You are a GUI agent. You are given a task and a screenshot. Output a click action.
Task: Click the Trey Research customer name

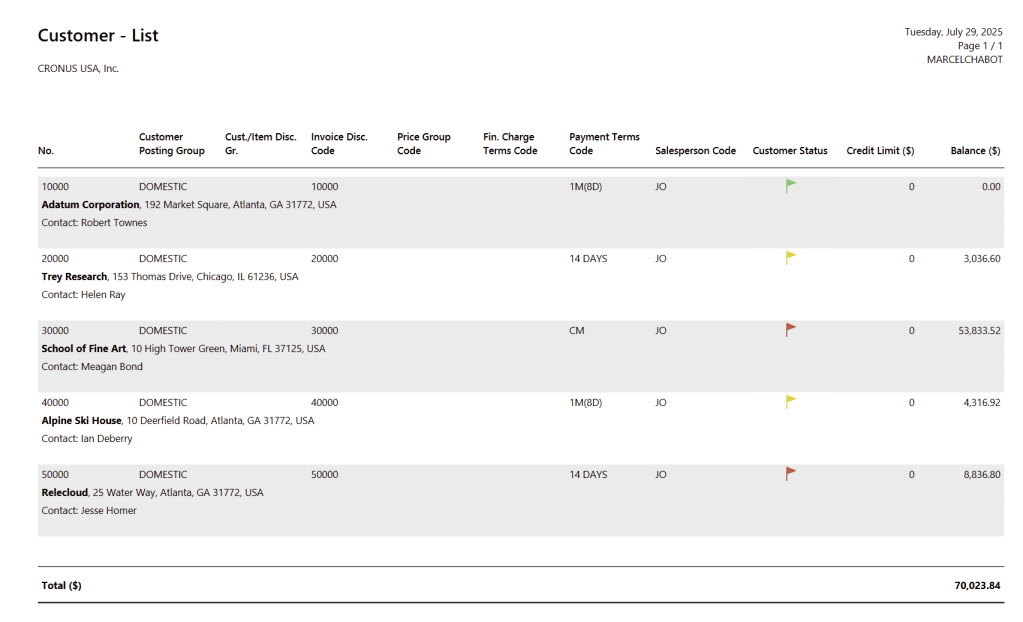click(74, 277)
